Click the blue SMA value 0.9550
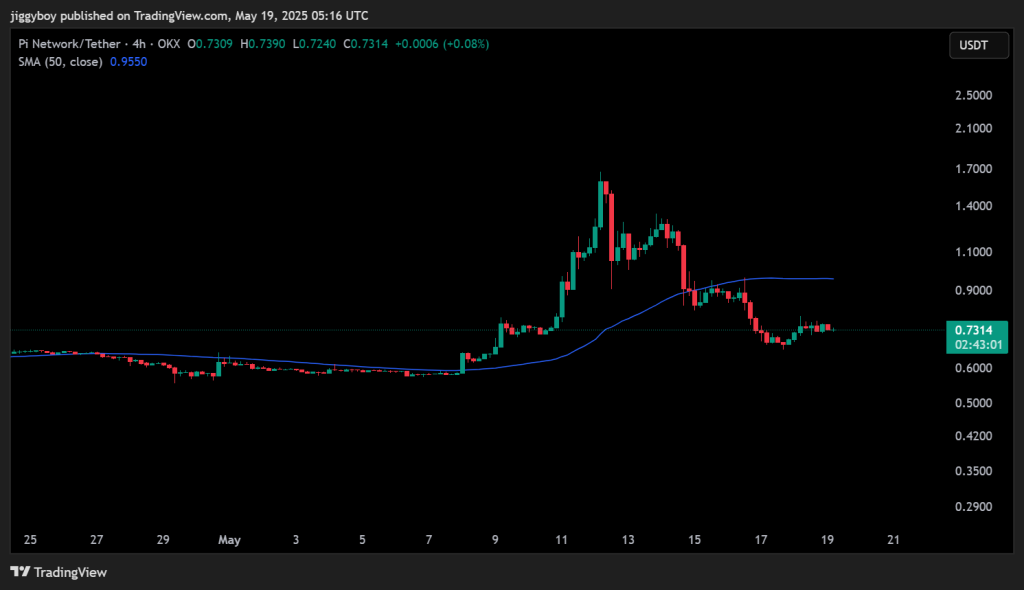The image size is (1024, 590). [141, 62]
